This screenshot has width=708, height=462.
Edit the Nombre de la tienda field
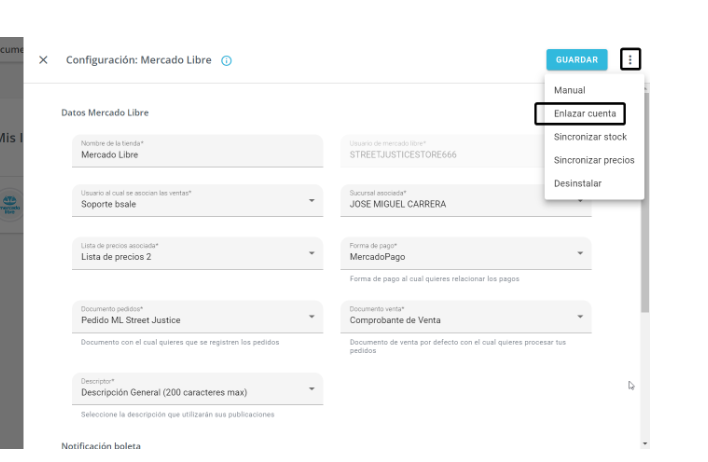197,151
